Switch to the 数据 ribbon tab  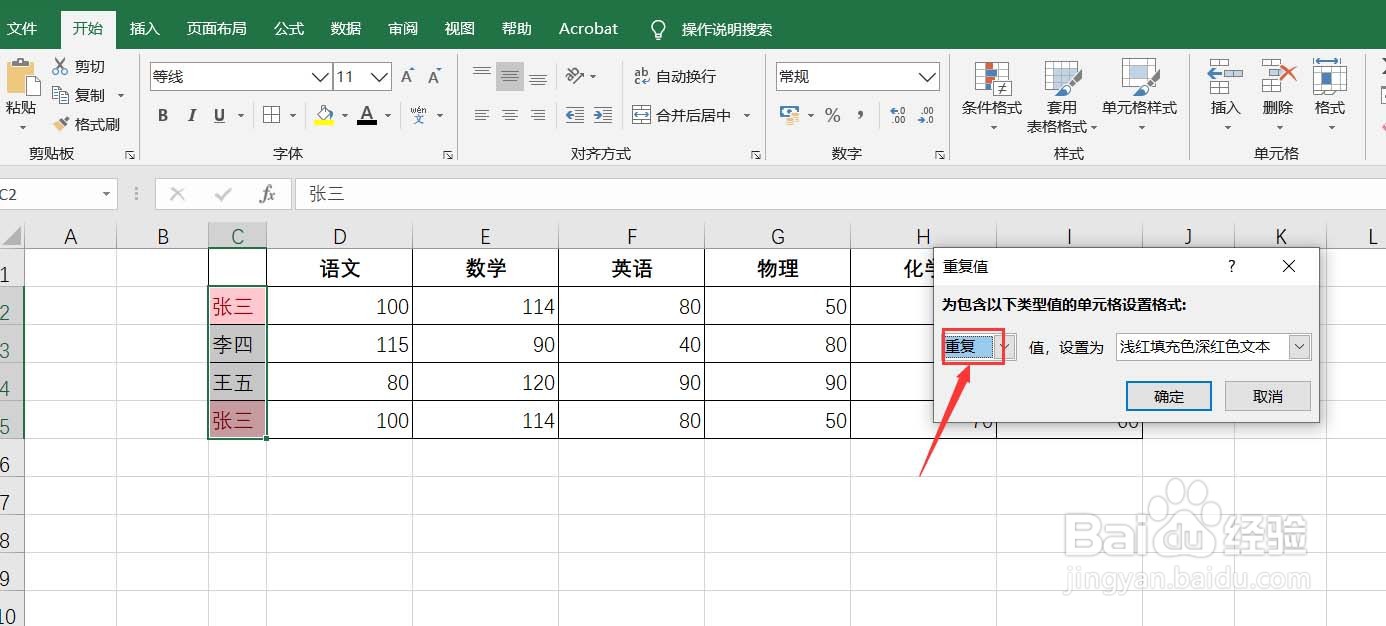click(x=345, y=29)
